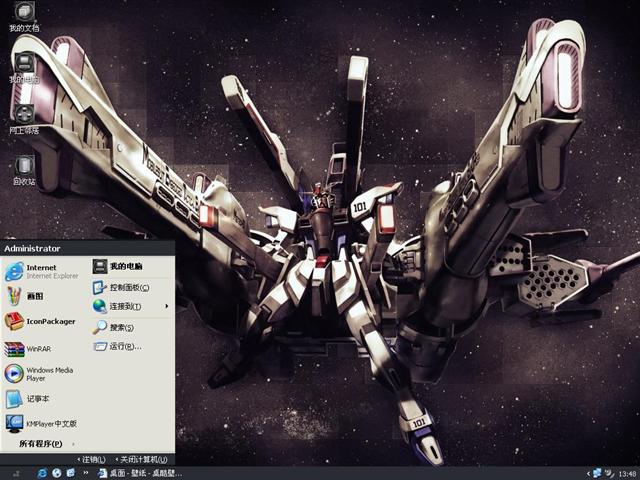The width and height of the screenshot is (640, 480).
Task: Click the tray icon beside the clock
Action: 609,473
